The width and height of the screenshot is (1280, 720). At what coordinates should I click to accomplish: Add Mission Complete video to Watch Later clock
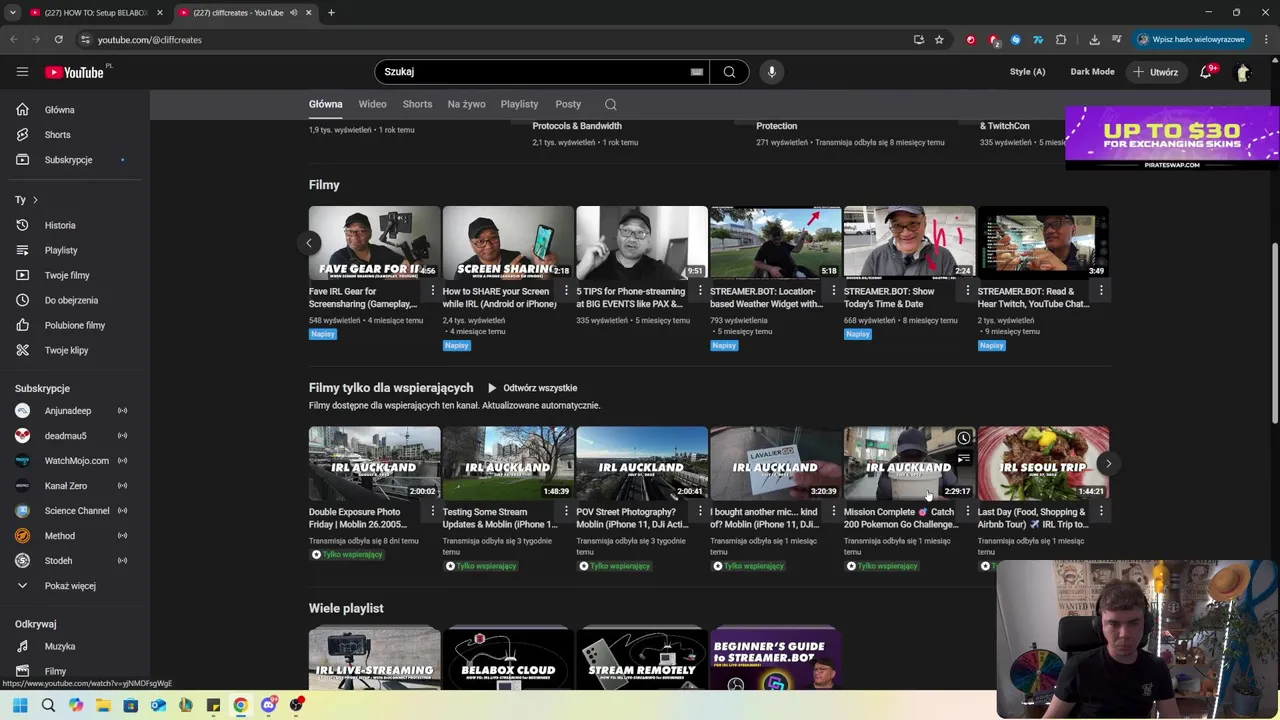(963, 438)
